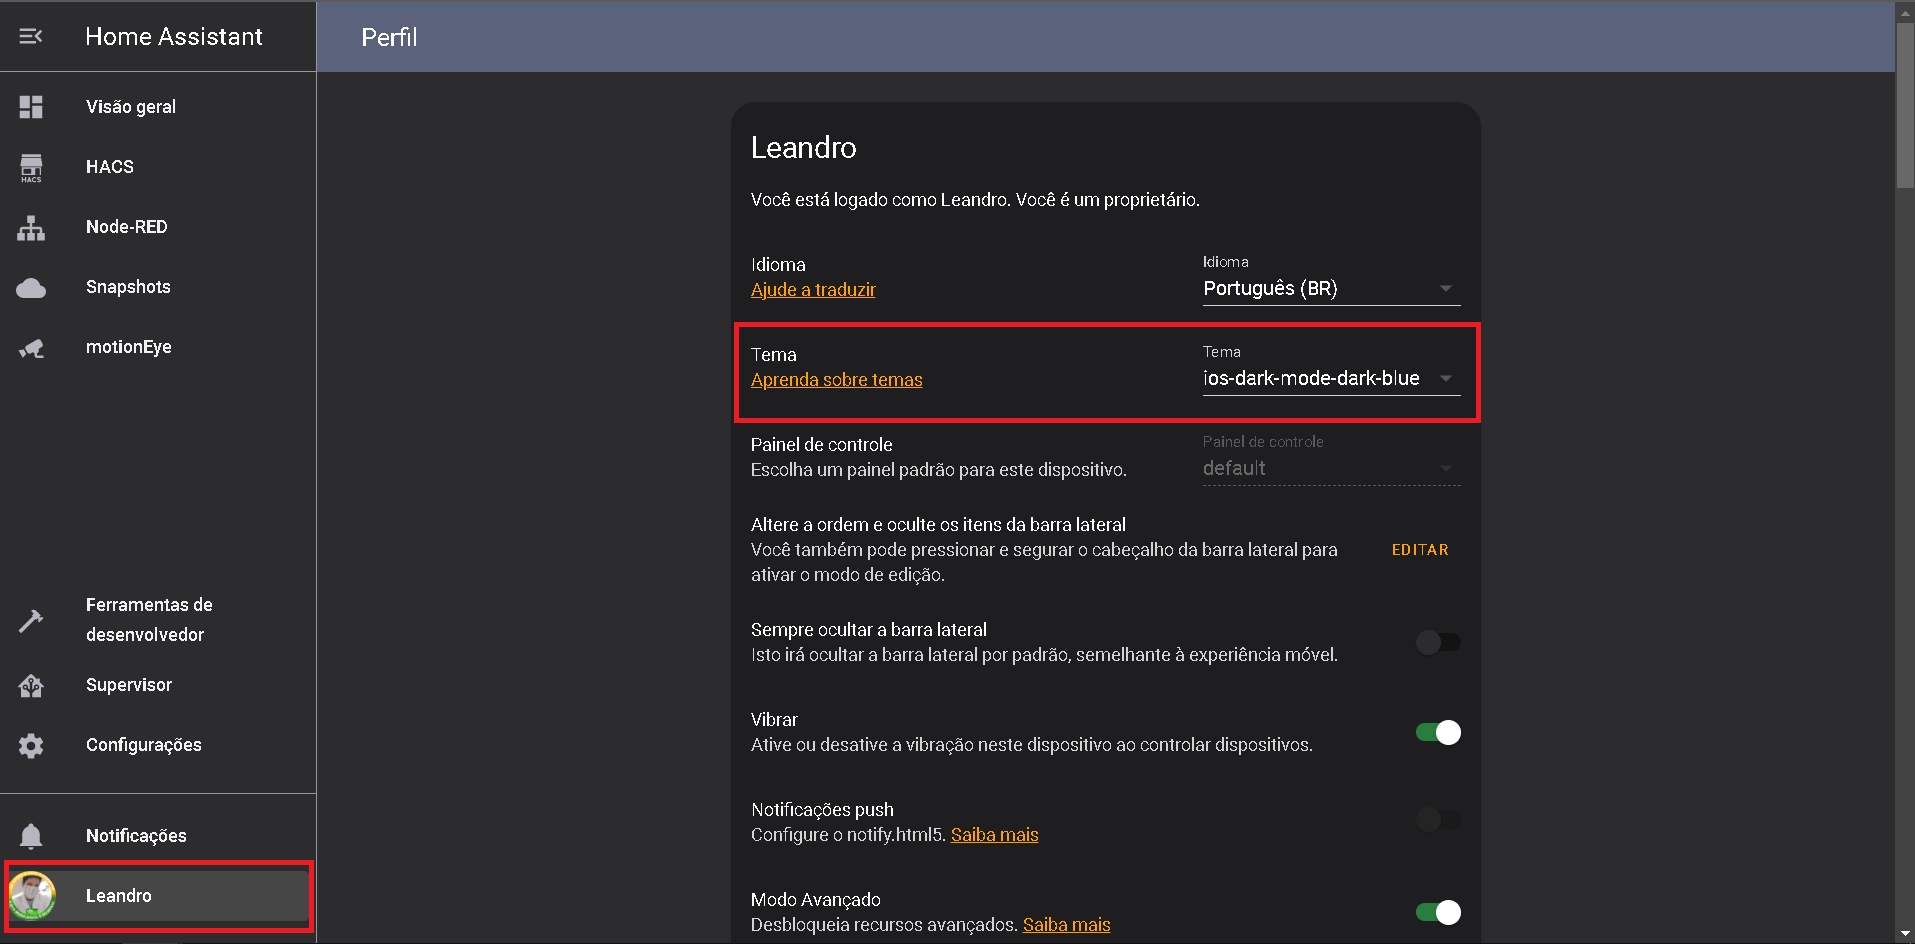
Task: Click the Idioma dropdown arrow
Action: (1446, 289)
